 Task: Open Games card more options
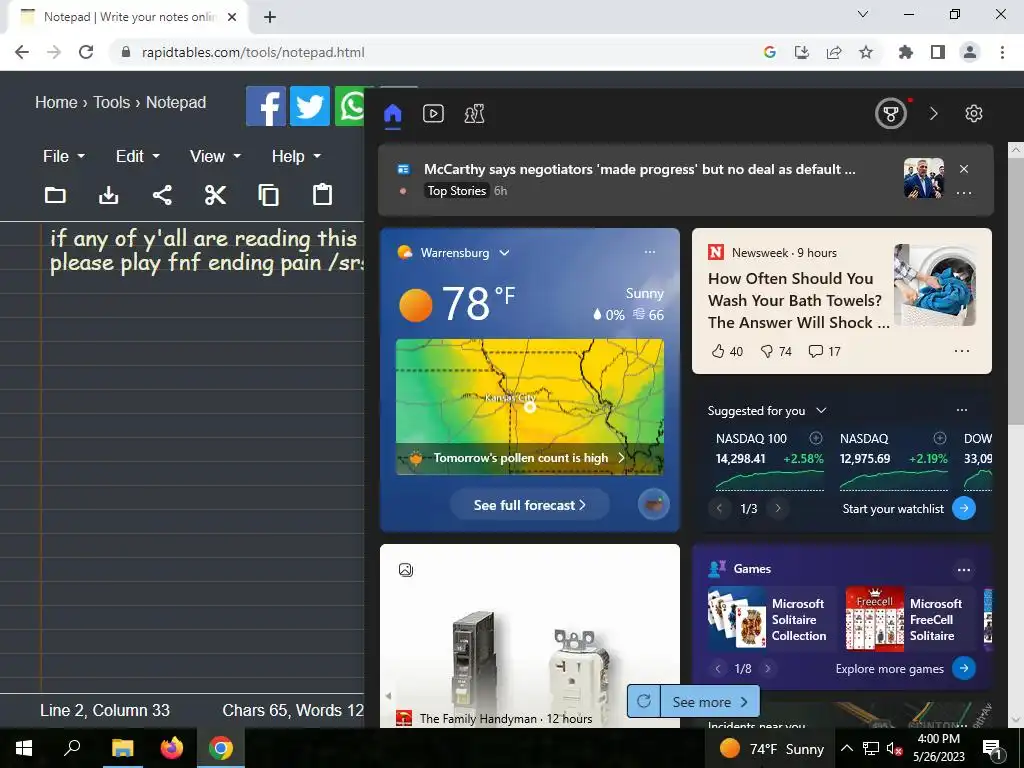(x=964, y=570)
